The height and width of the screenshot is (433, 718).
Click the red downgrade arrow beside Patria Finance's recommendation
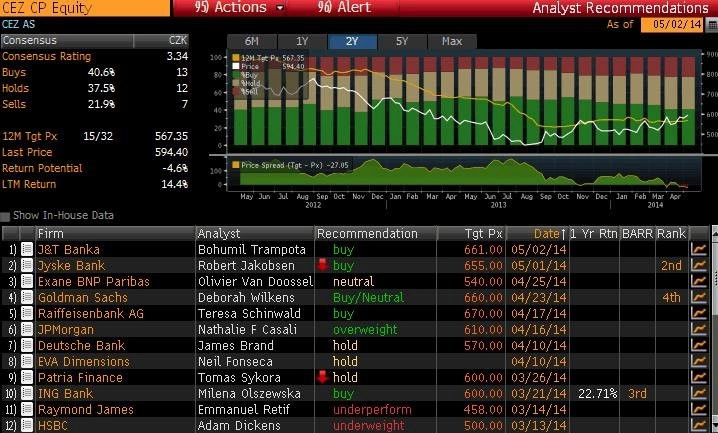click(x=323, y=377)
